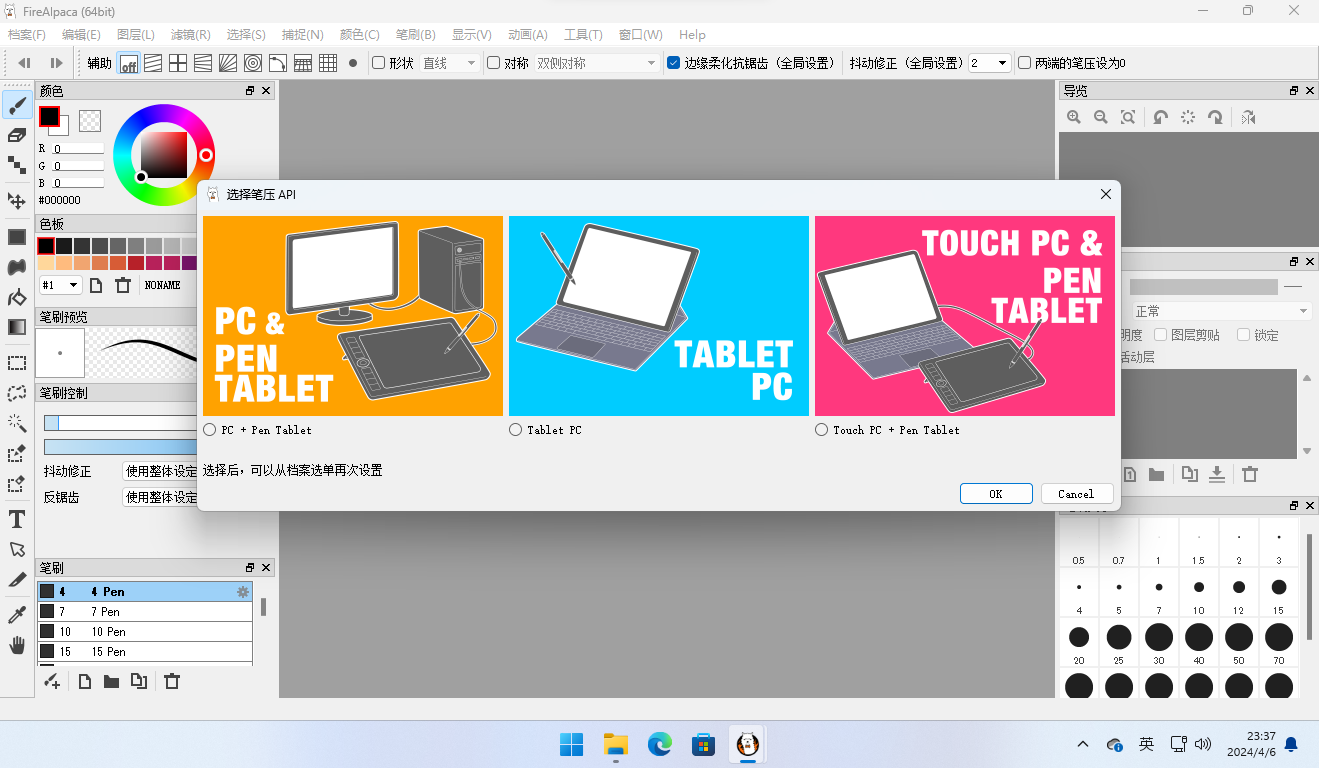This screenshot has height=768, width=1319.
Task: Enable concentric circle snap guide
Action: tap(253, 63)
